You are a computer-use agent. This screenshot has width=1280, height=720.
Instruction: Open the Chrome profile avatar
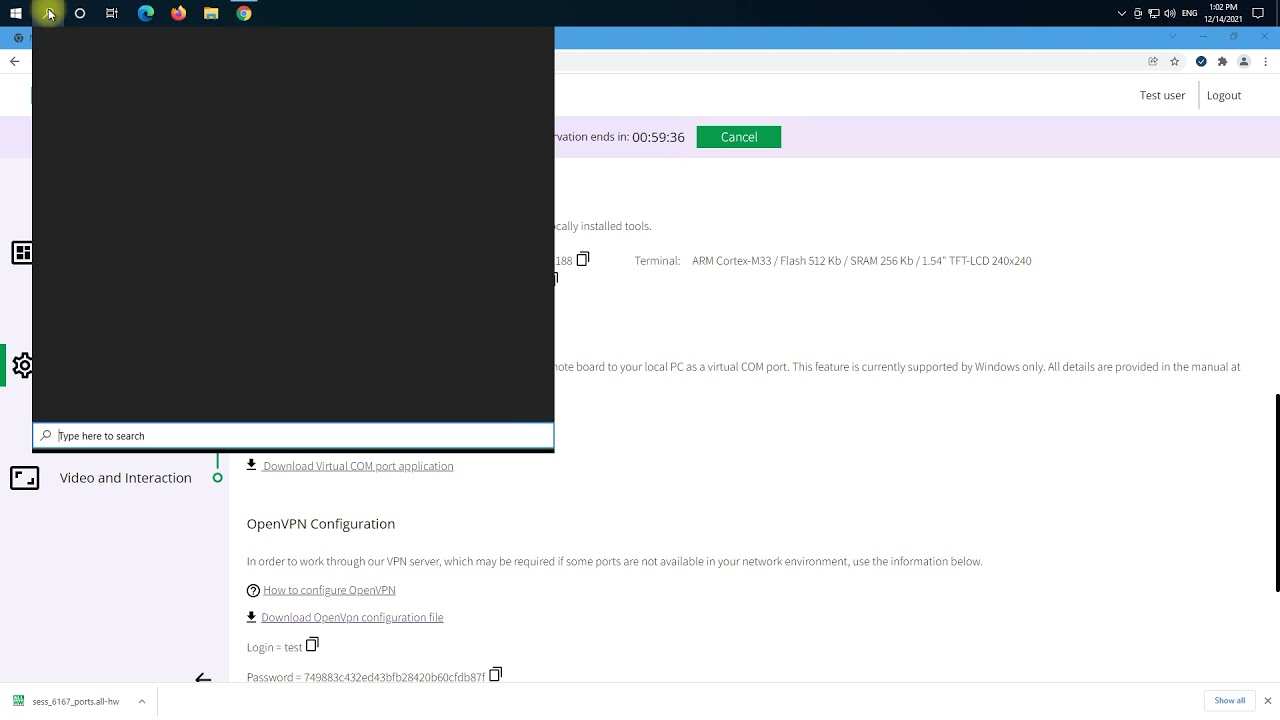point(1244,61)
